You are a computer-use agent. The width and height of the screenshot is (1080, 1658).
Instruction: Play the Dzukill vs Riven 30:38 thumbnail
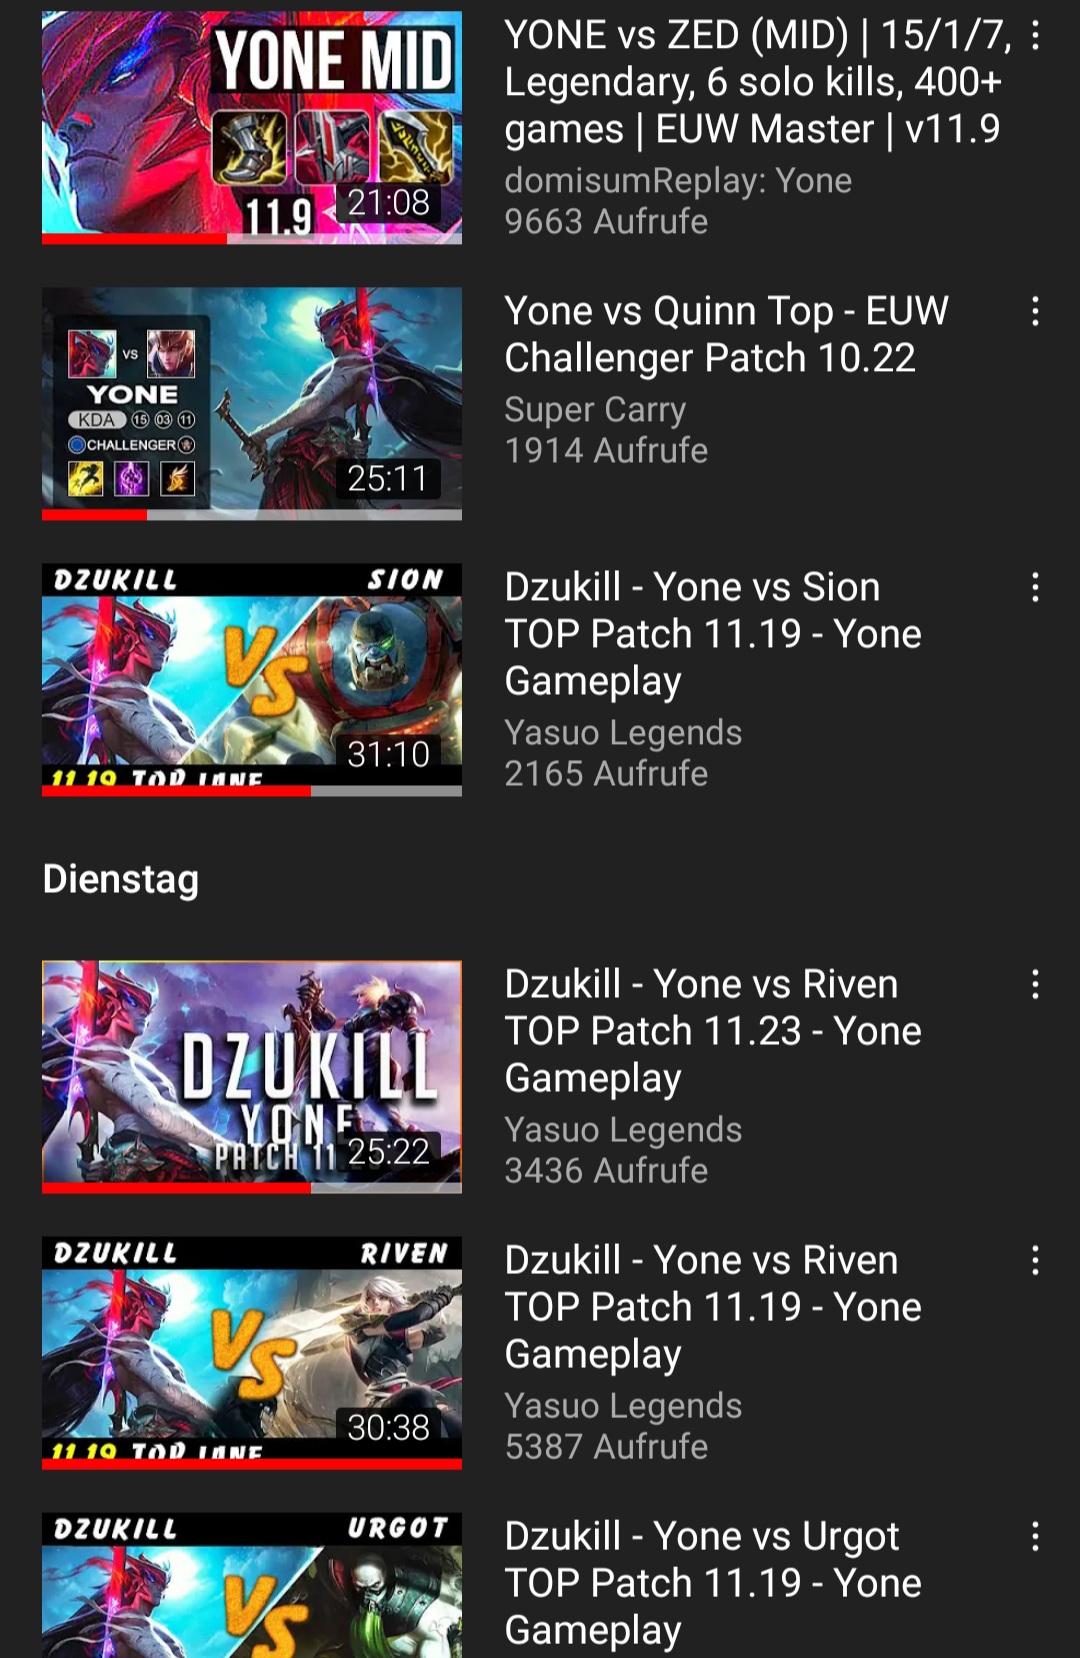coord(252,1353)
